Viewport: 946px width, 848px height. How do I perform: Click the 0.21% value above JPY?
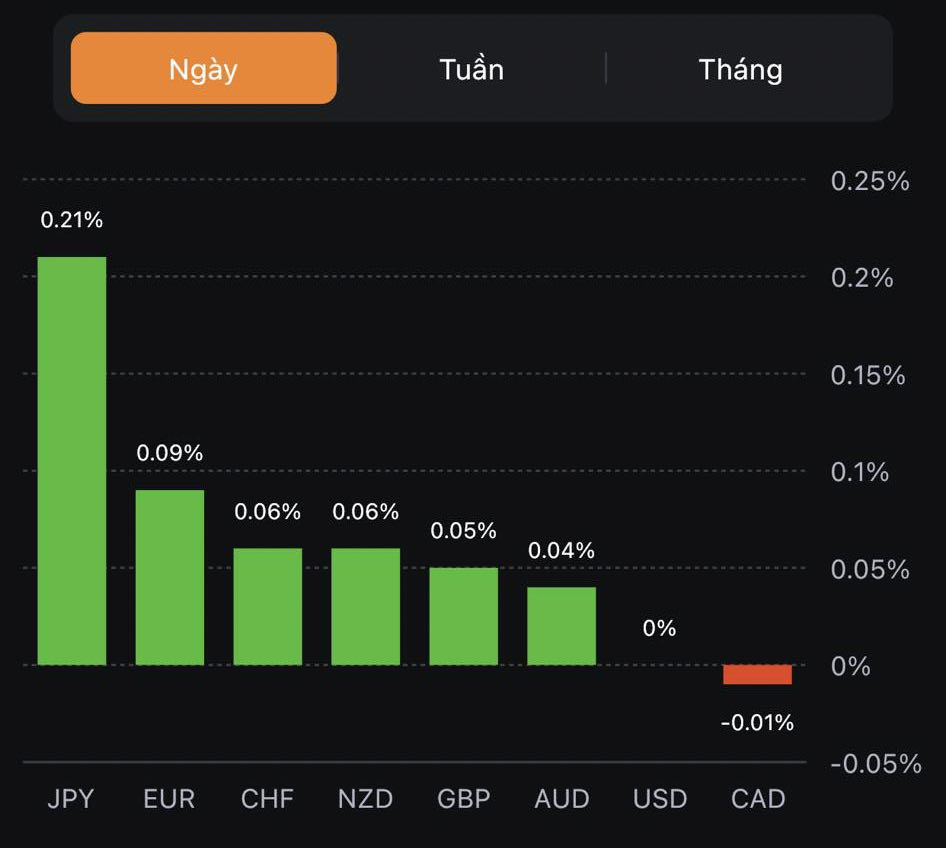coord(72,220)
